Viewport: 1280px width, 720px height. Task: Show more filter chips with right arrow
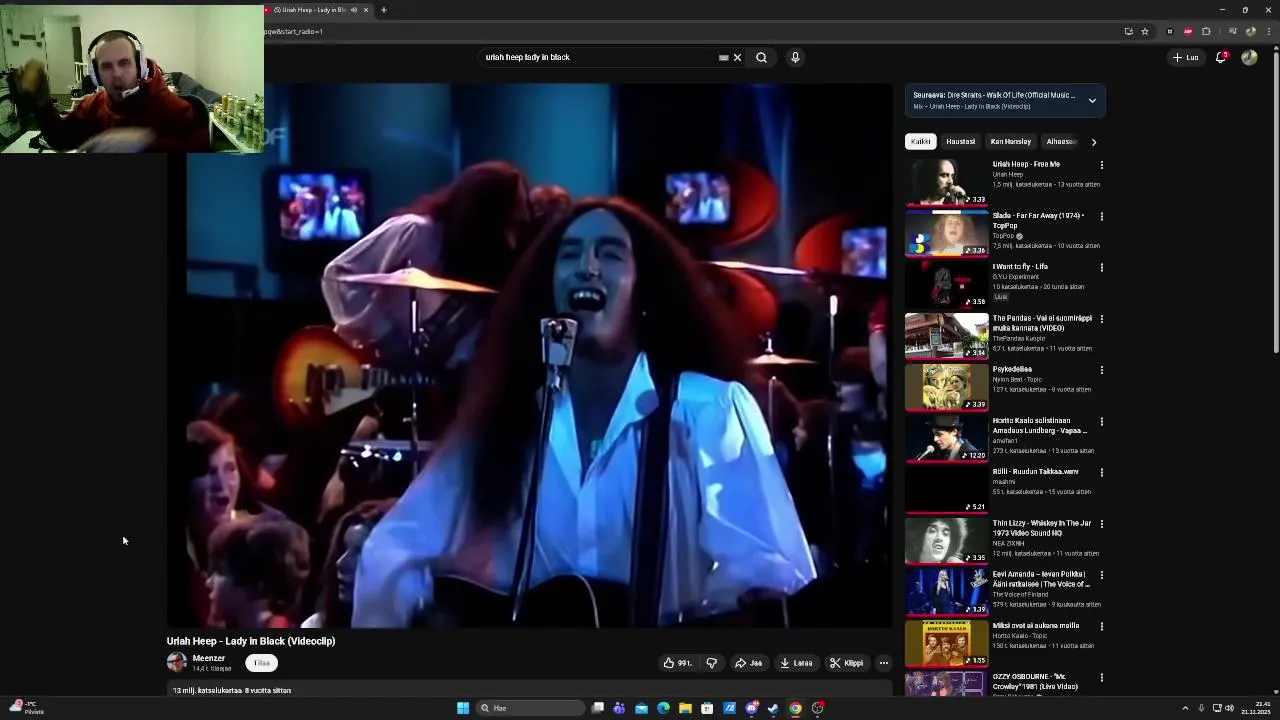pos(1093,142)
